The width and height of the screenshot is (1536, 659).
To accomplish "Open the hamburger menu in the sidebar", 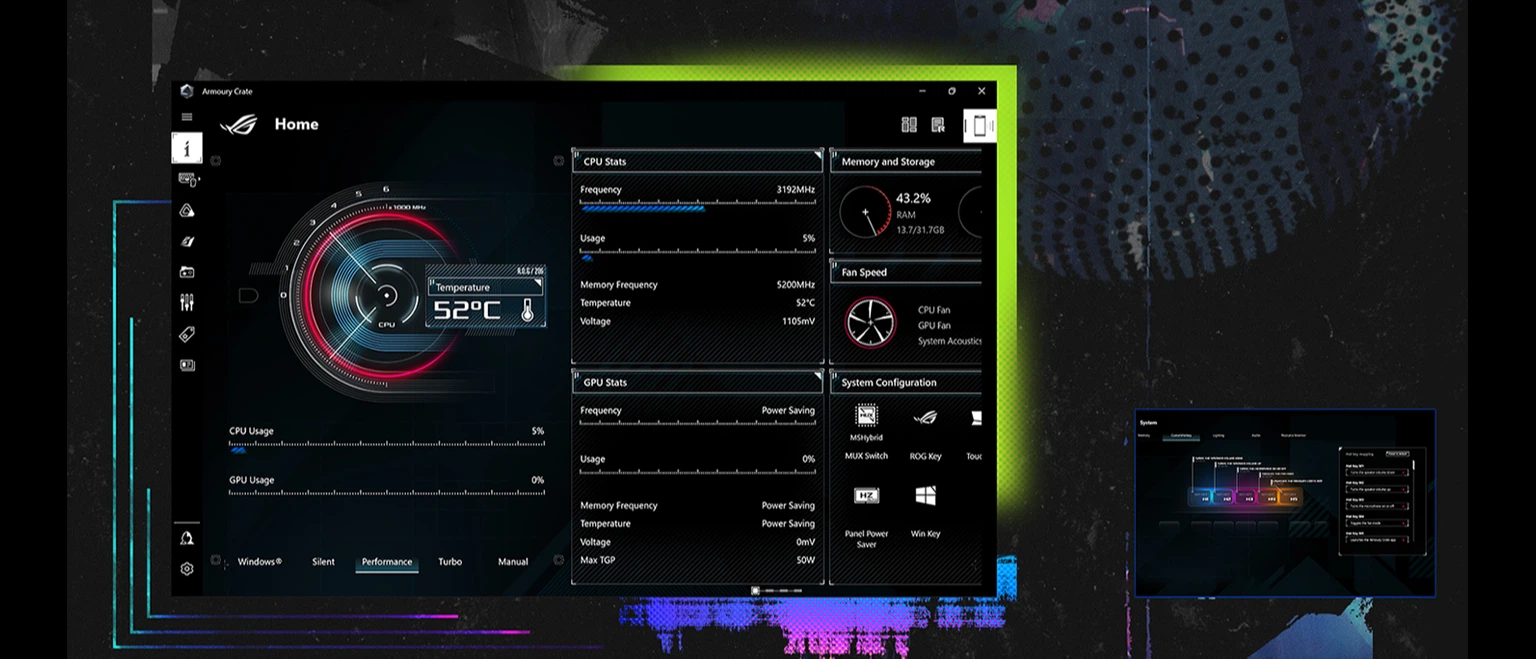I will pyautogui.click(x=187, y=117).
